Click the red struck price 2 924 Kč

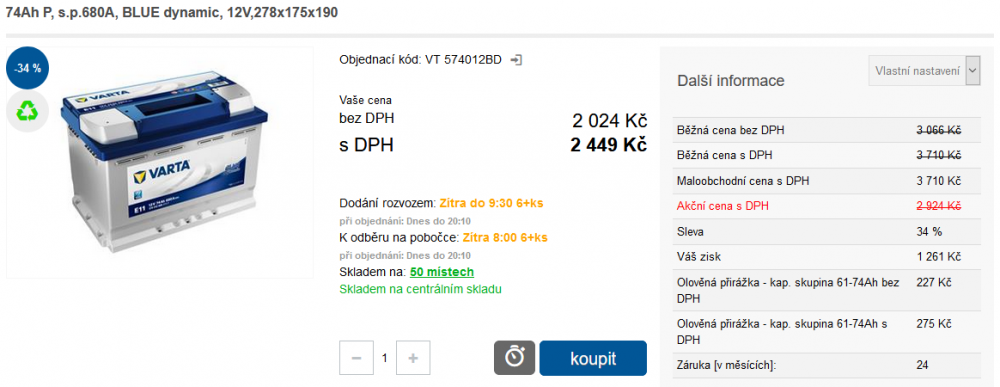[x=939, y=206]
